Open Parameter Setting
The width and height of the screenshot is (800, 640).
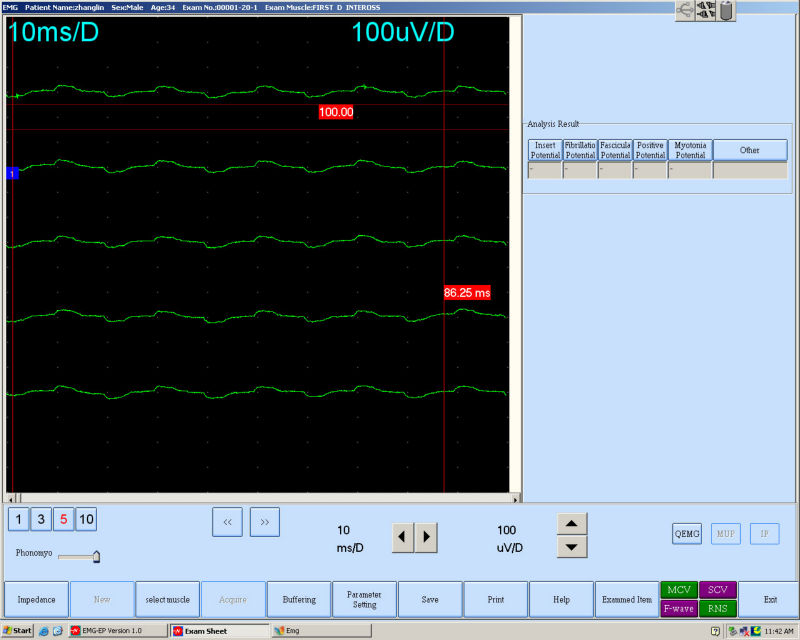(364, 600)
